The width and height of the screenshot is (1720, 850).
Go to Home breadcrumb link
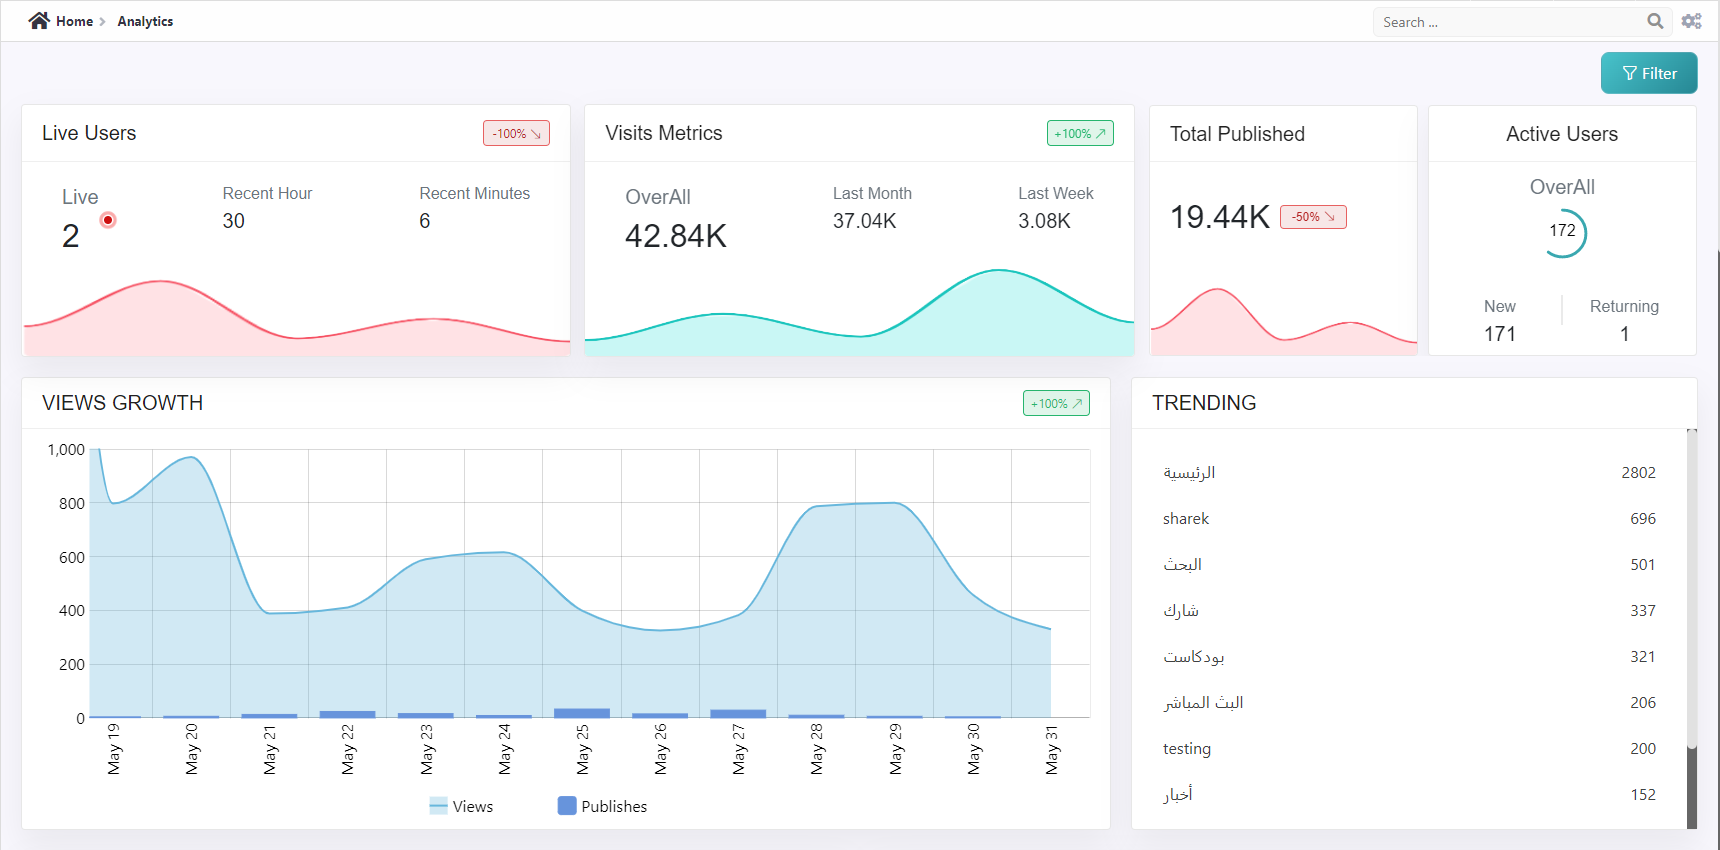(74, 21)
